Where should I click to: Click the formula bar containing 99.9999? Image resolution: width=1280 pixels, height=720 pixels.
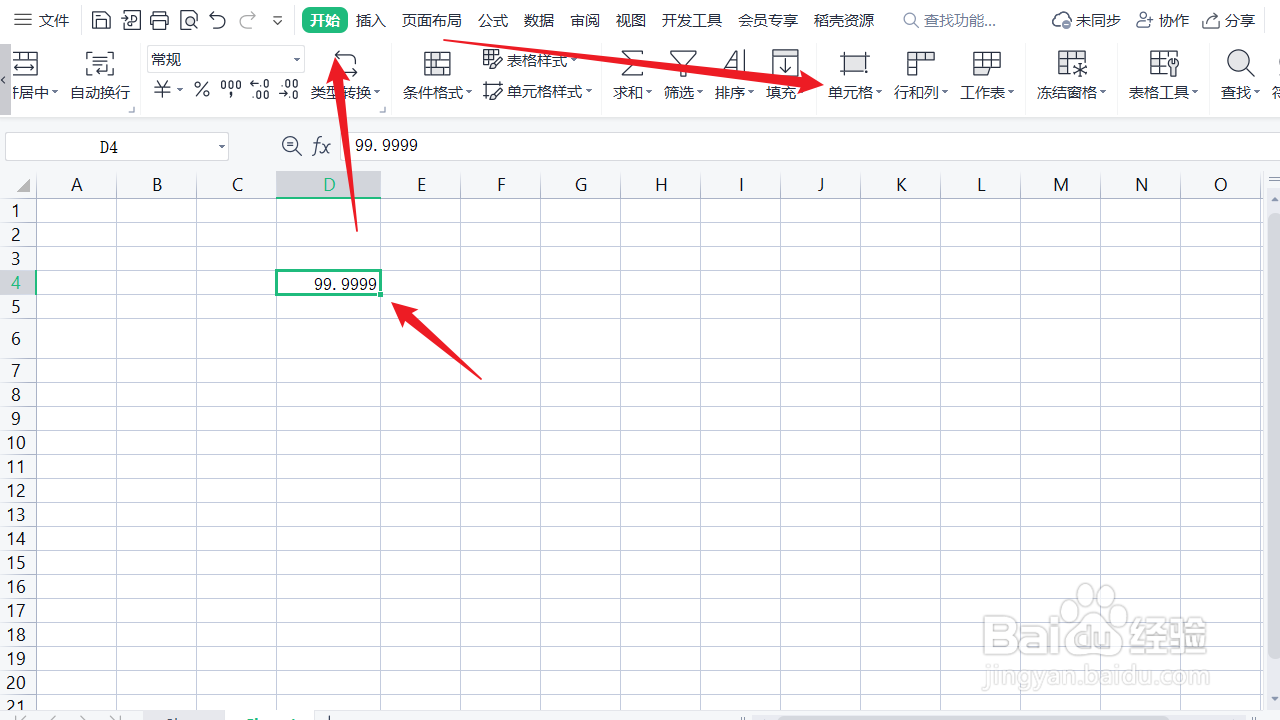tap(812, 146)
